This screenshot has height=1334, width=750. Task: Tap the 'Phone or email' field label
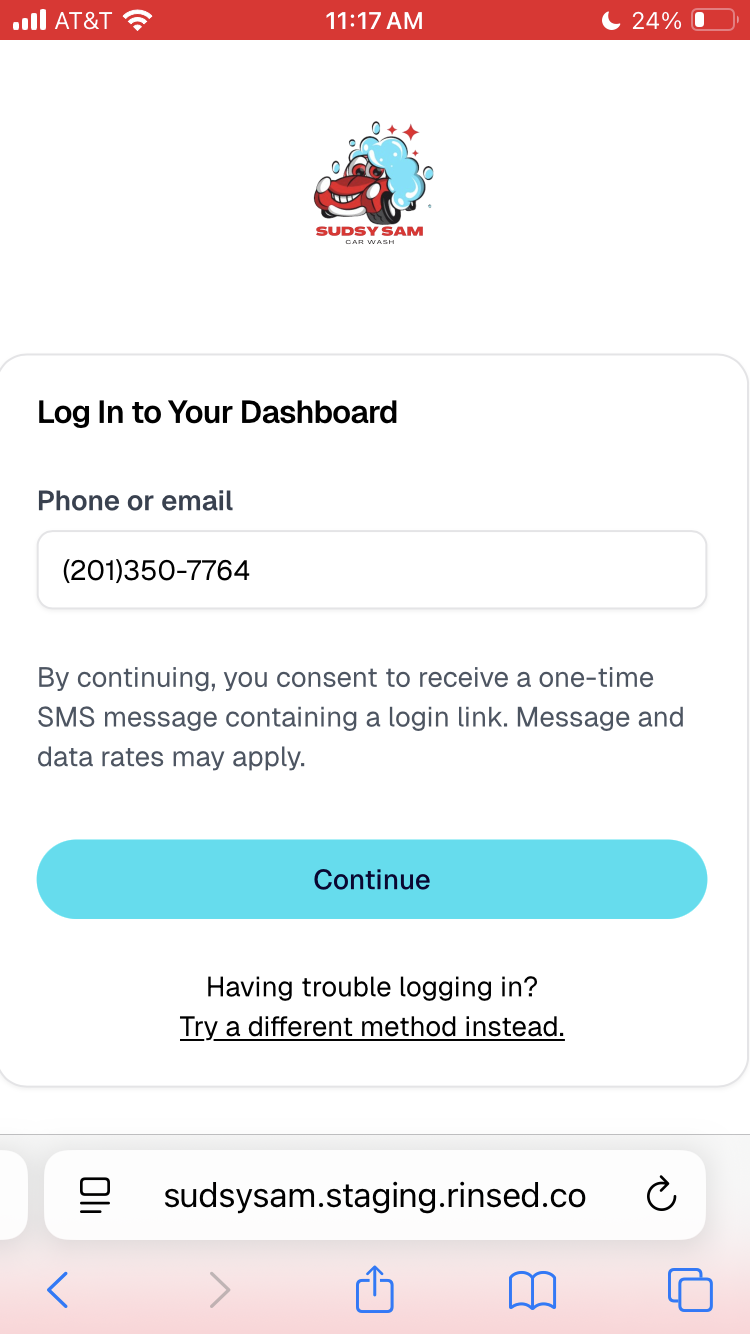point(135,501)
